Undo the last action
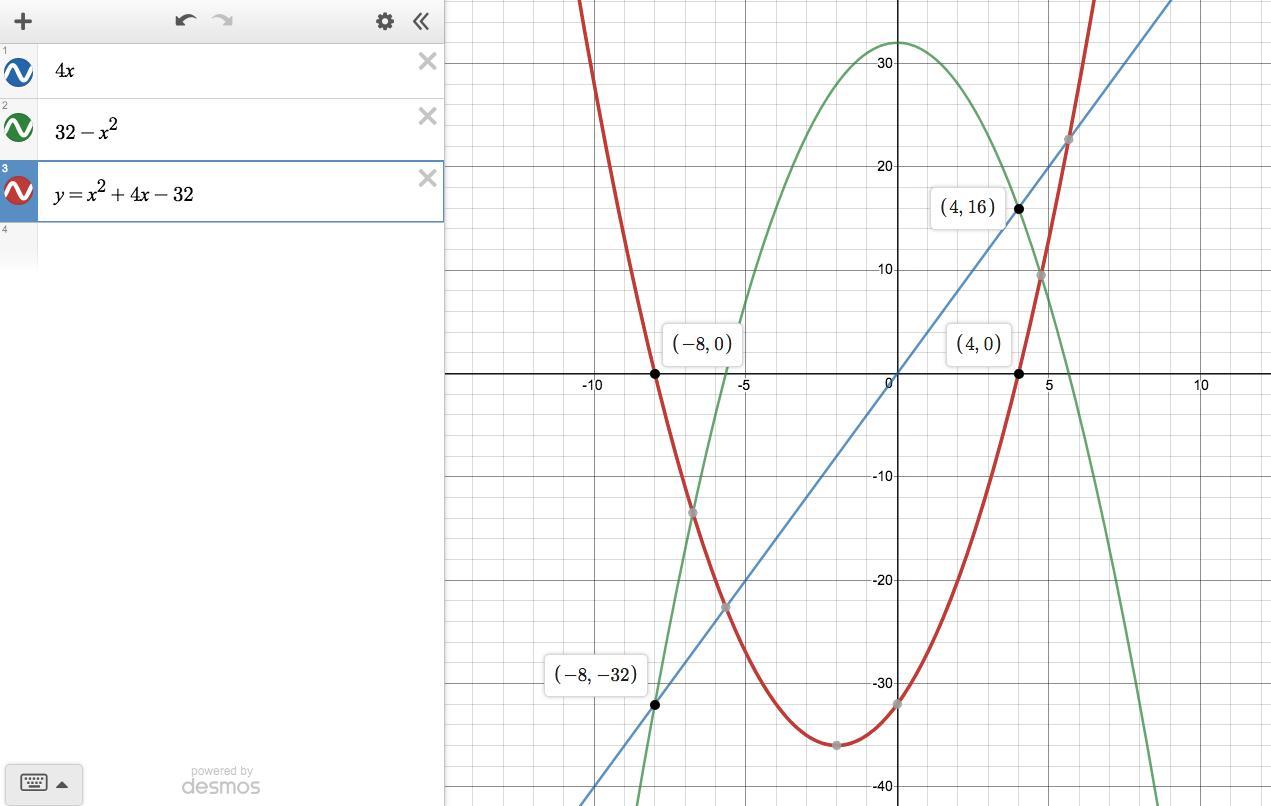The image size is (1271, 806). tap(185, 20)
